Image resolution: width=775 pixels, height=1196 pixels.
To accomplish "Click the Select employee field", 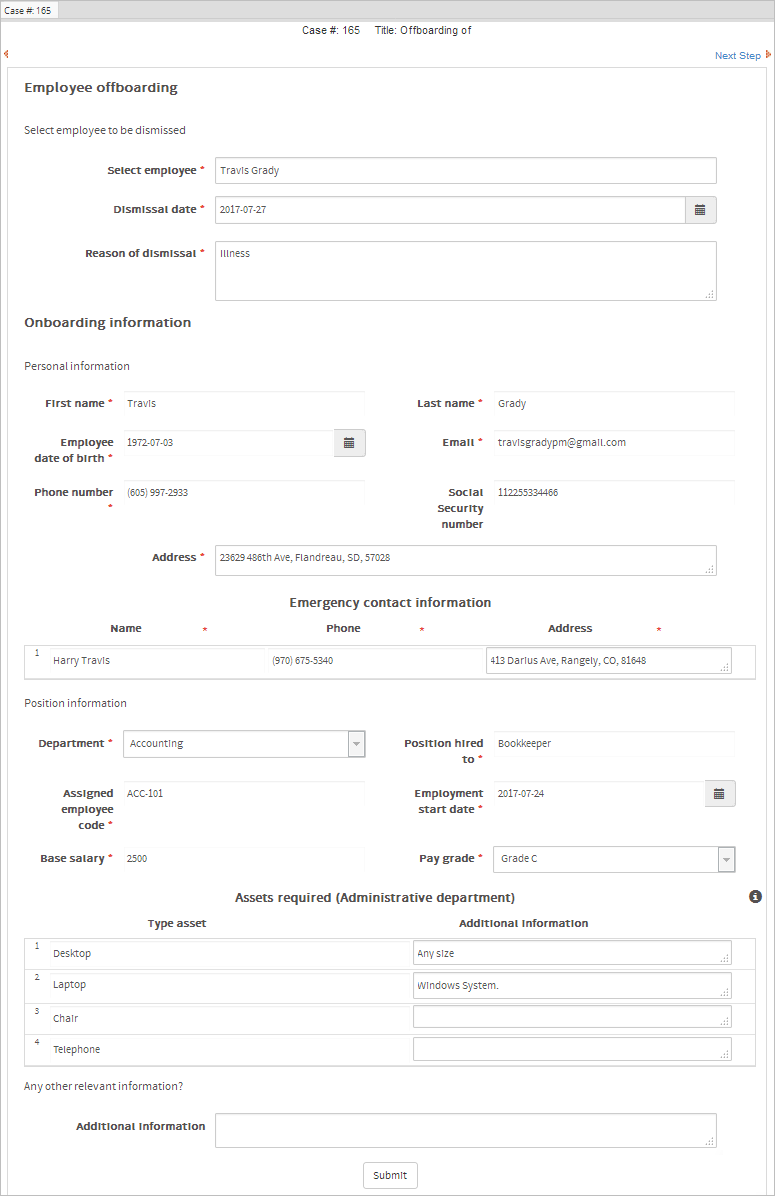I will click(x=465, y=171).
